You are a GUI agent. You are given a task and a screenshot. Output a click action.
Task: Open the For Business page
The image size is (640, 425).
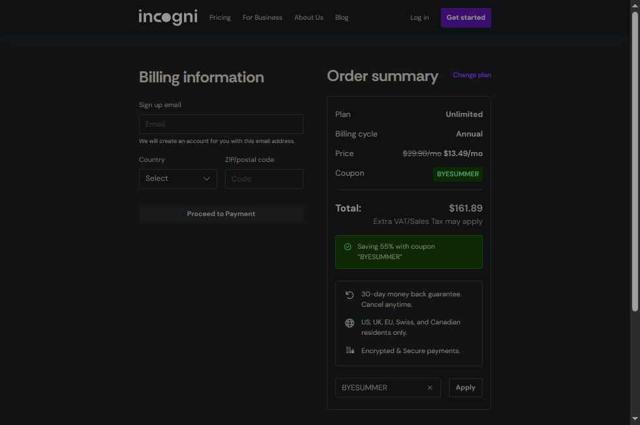point(262,18)
